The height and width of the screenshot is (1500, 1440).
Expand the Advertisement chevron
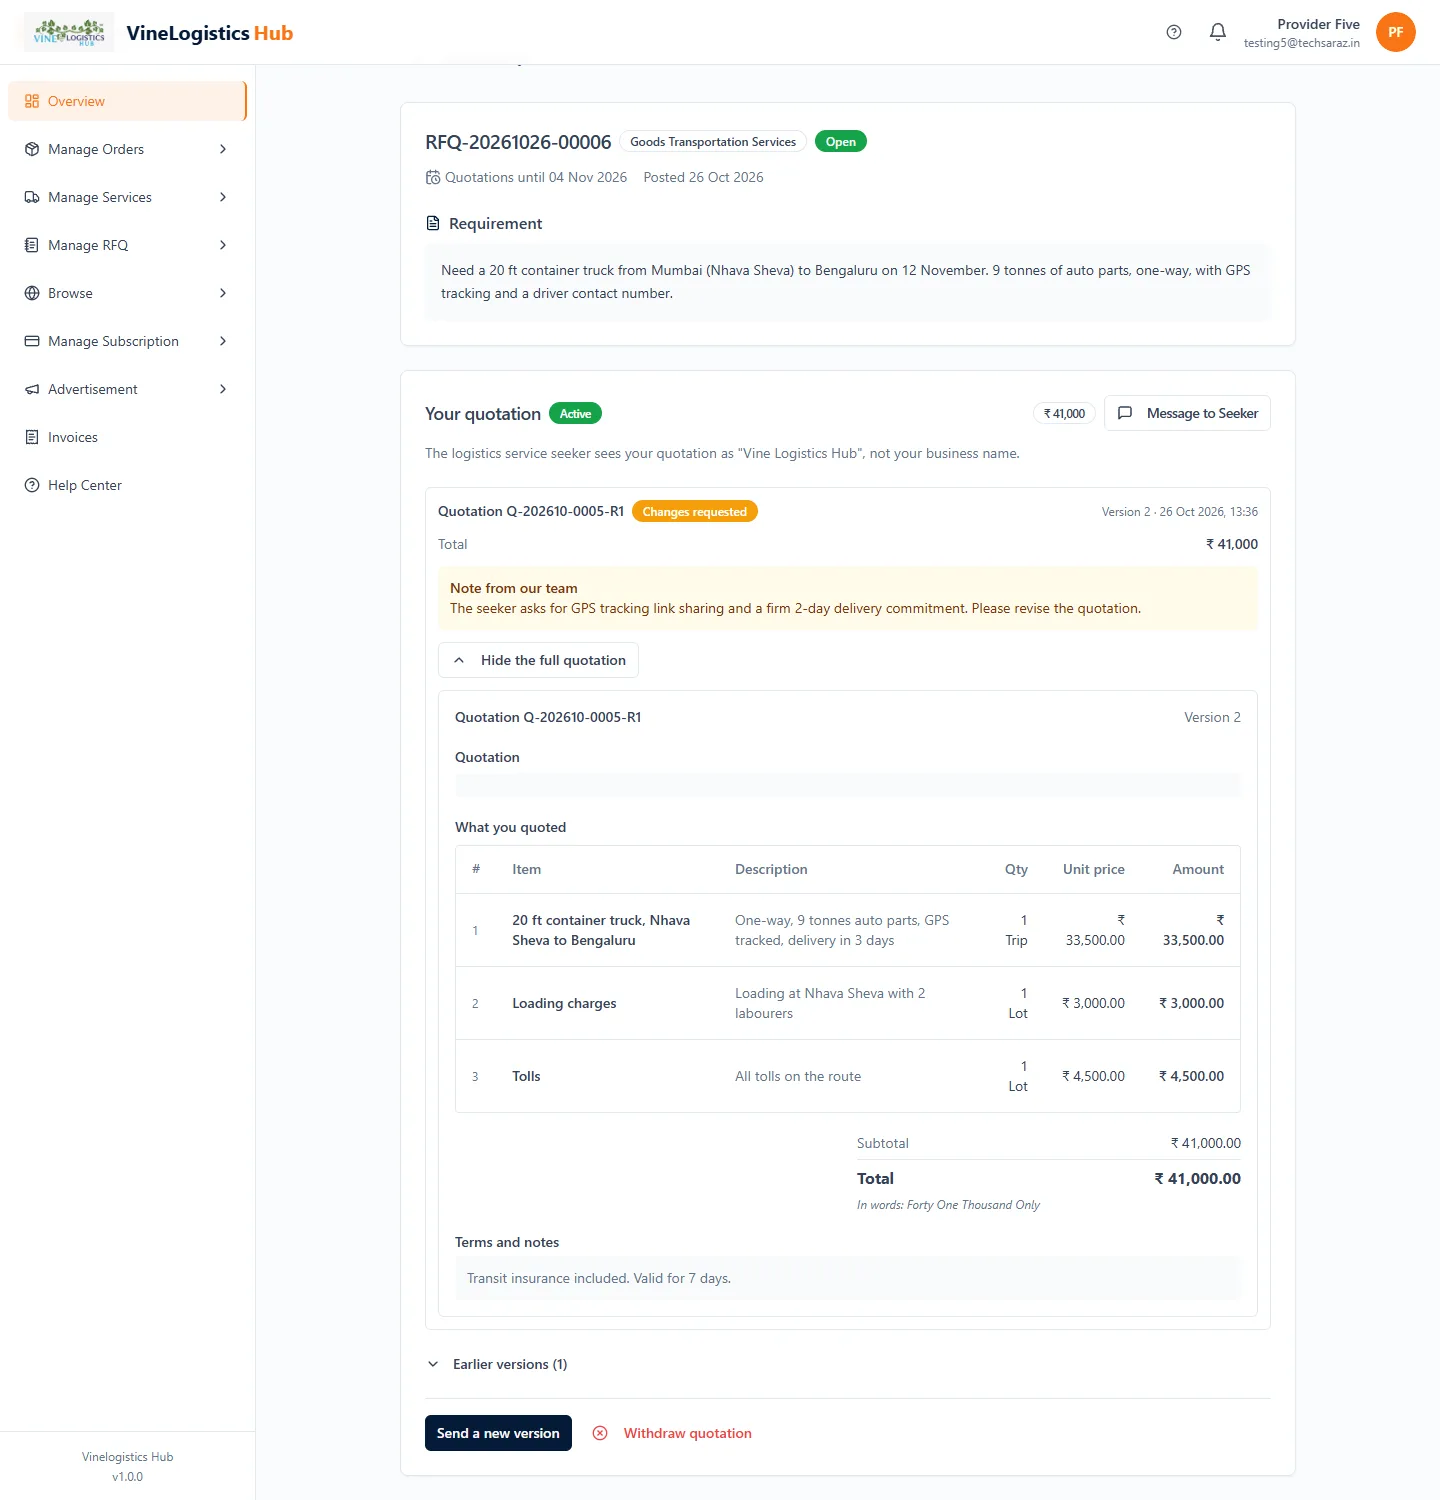point(223,389)
